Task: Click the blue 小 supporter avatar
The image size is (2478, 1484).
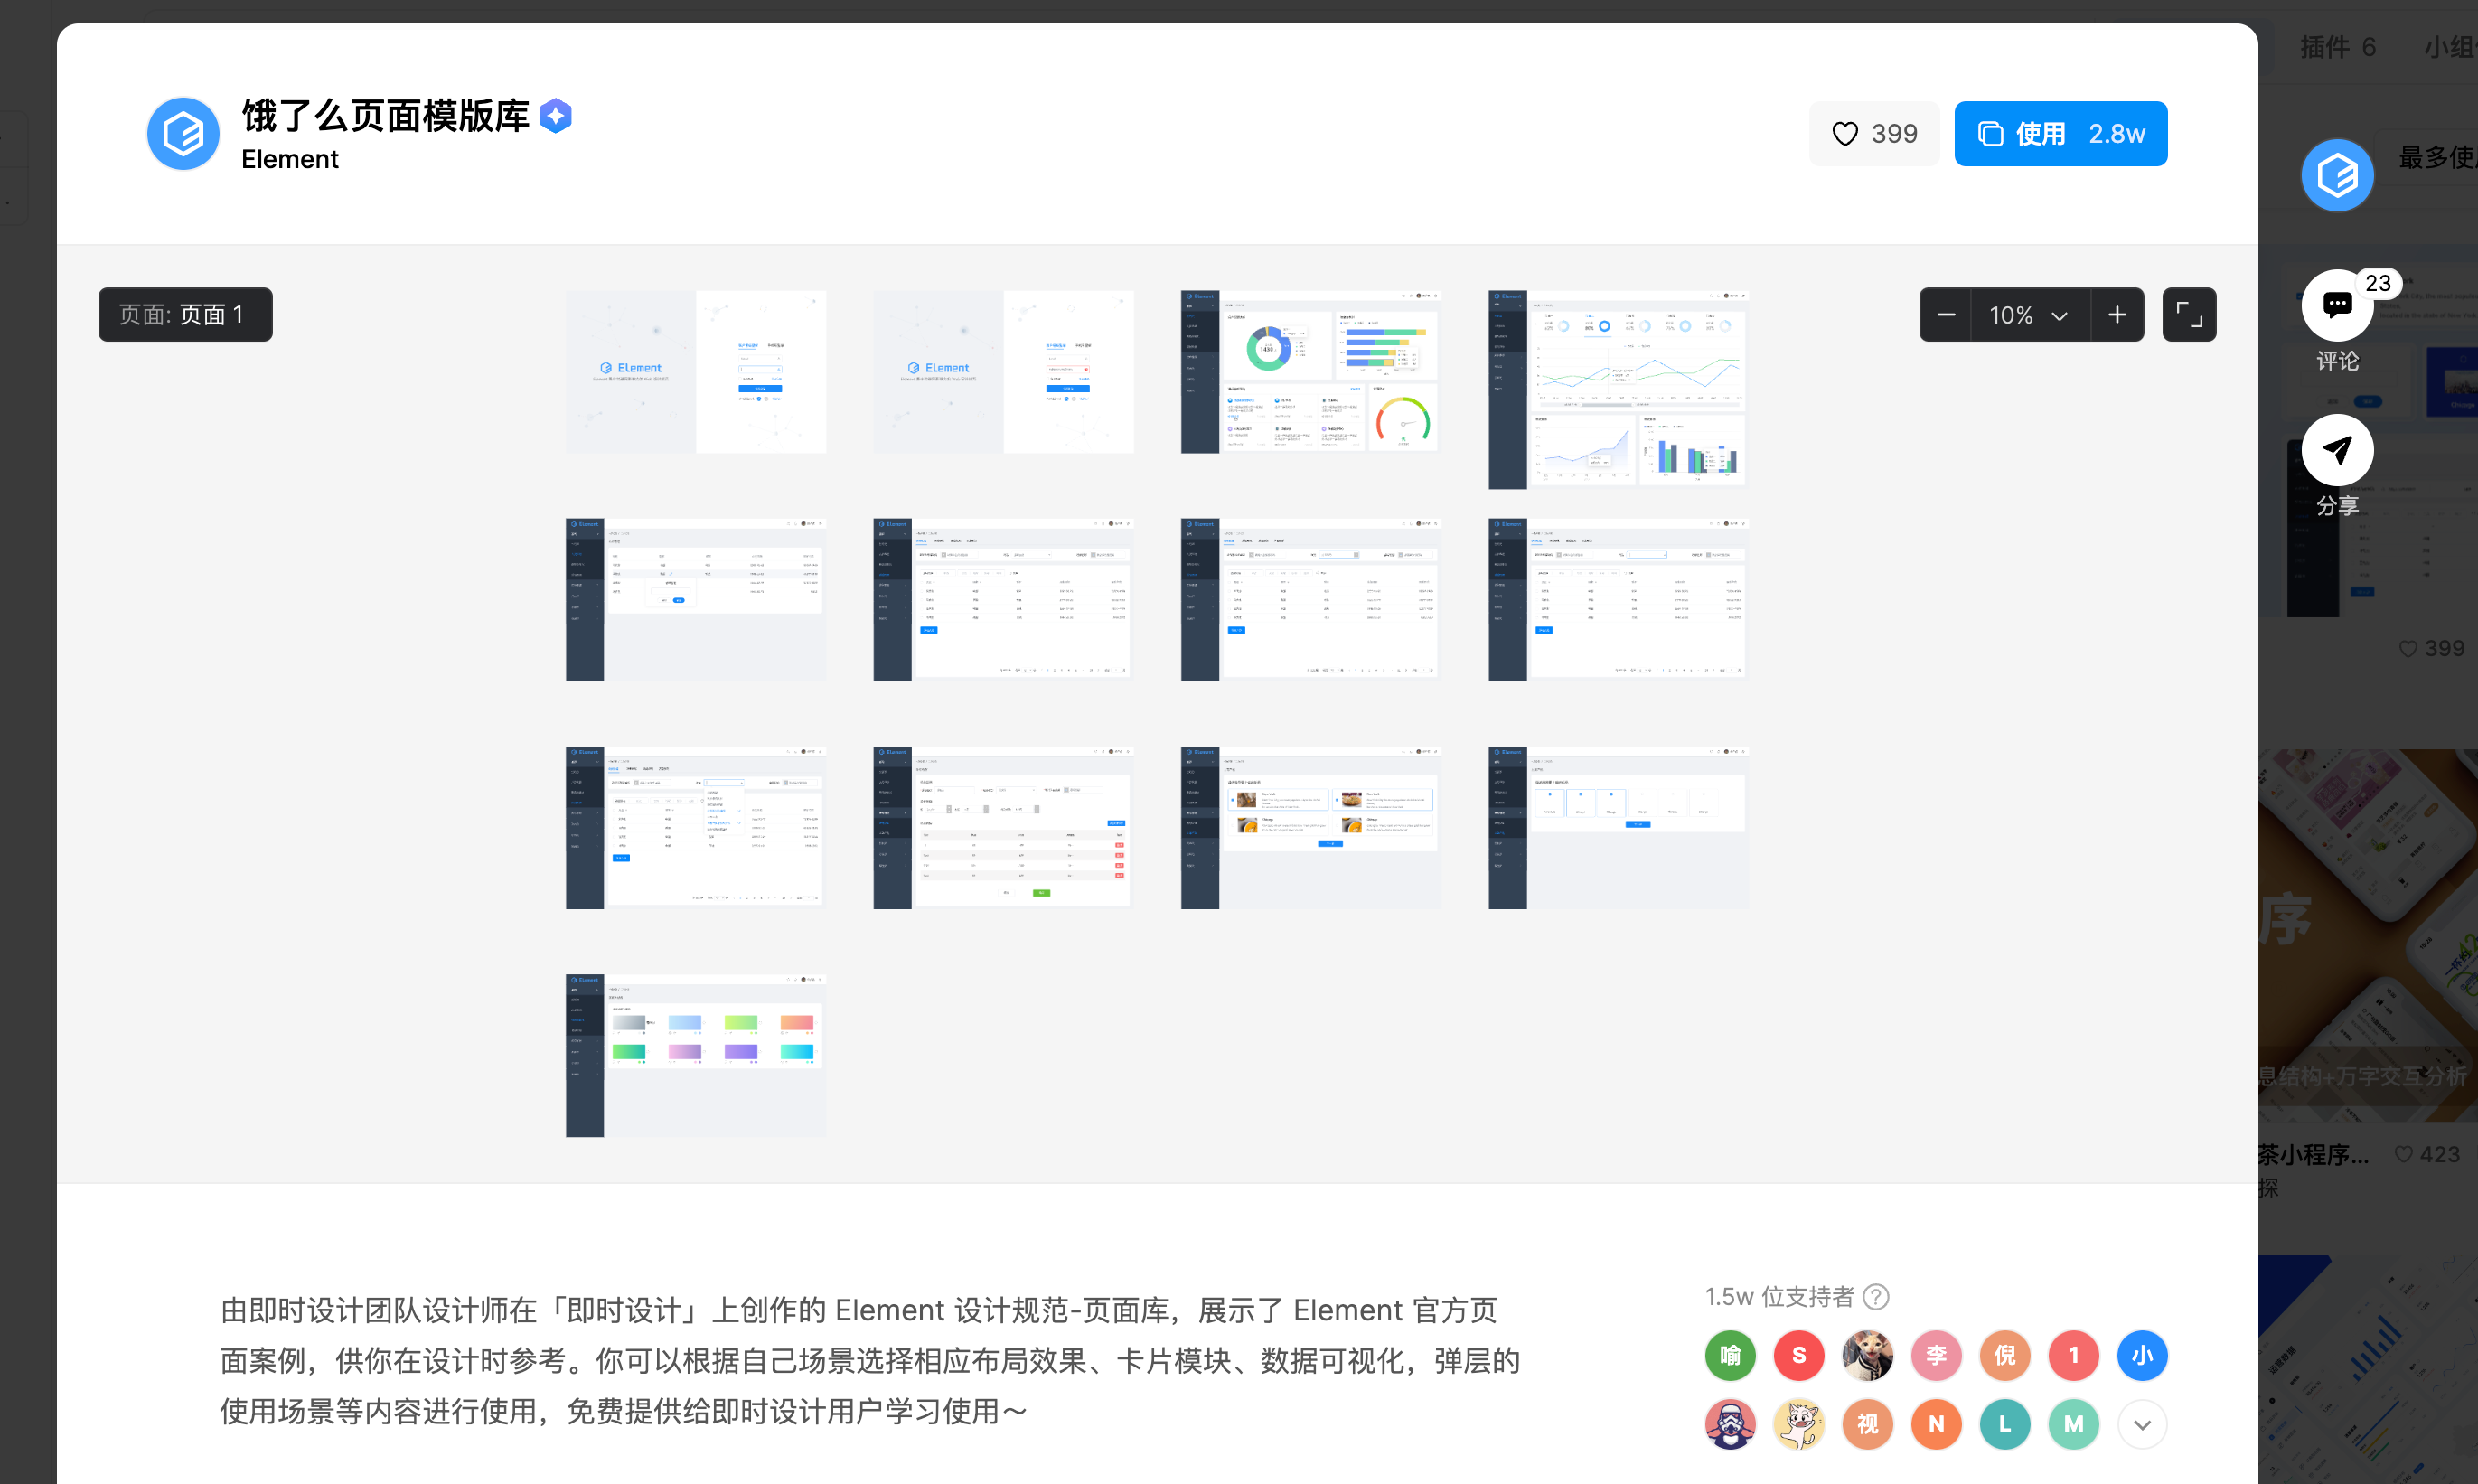Action: pos(2142,1356)
